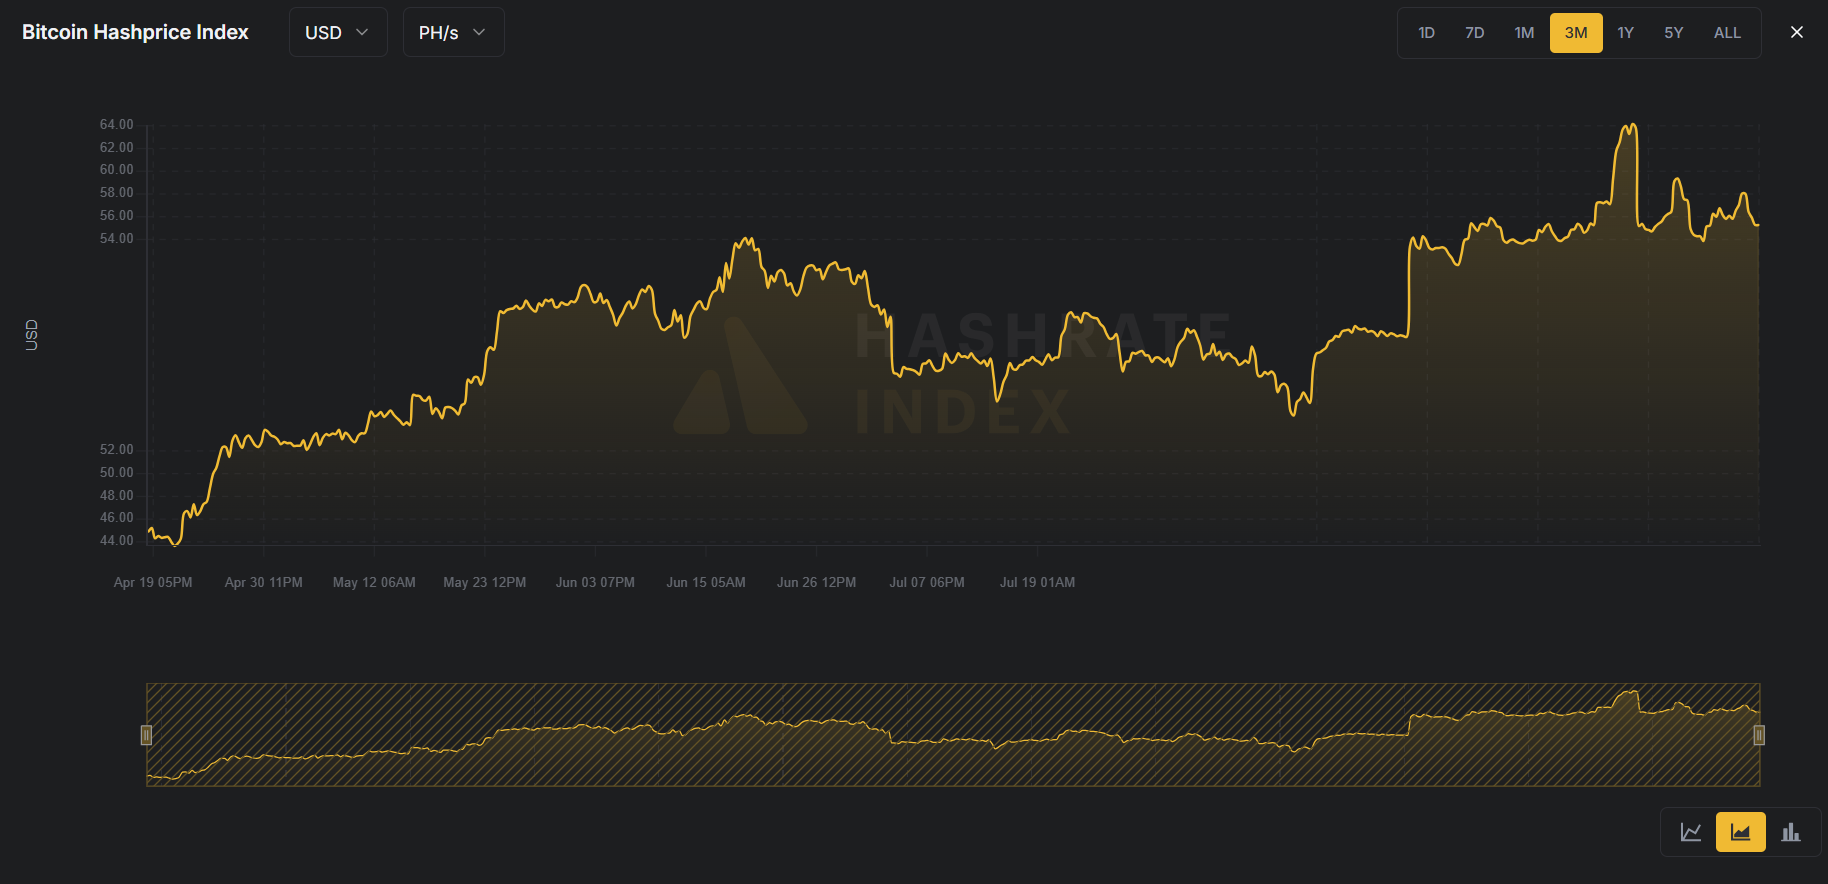
Task: Click the vertical USD axis title
Action: (x=31, y=334)
